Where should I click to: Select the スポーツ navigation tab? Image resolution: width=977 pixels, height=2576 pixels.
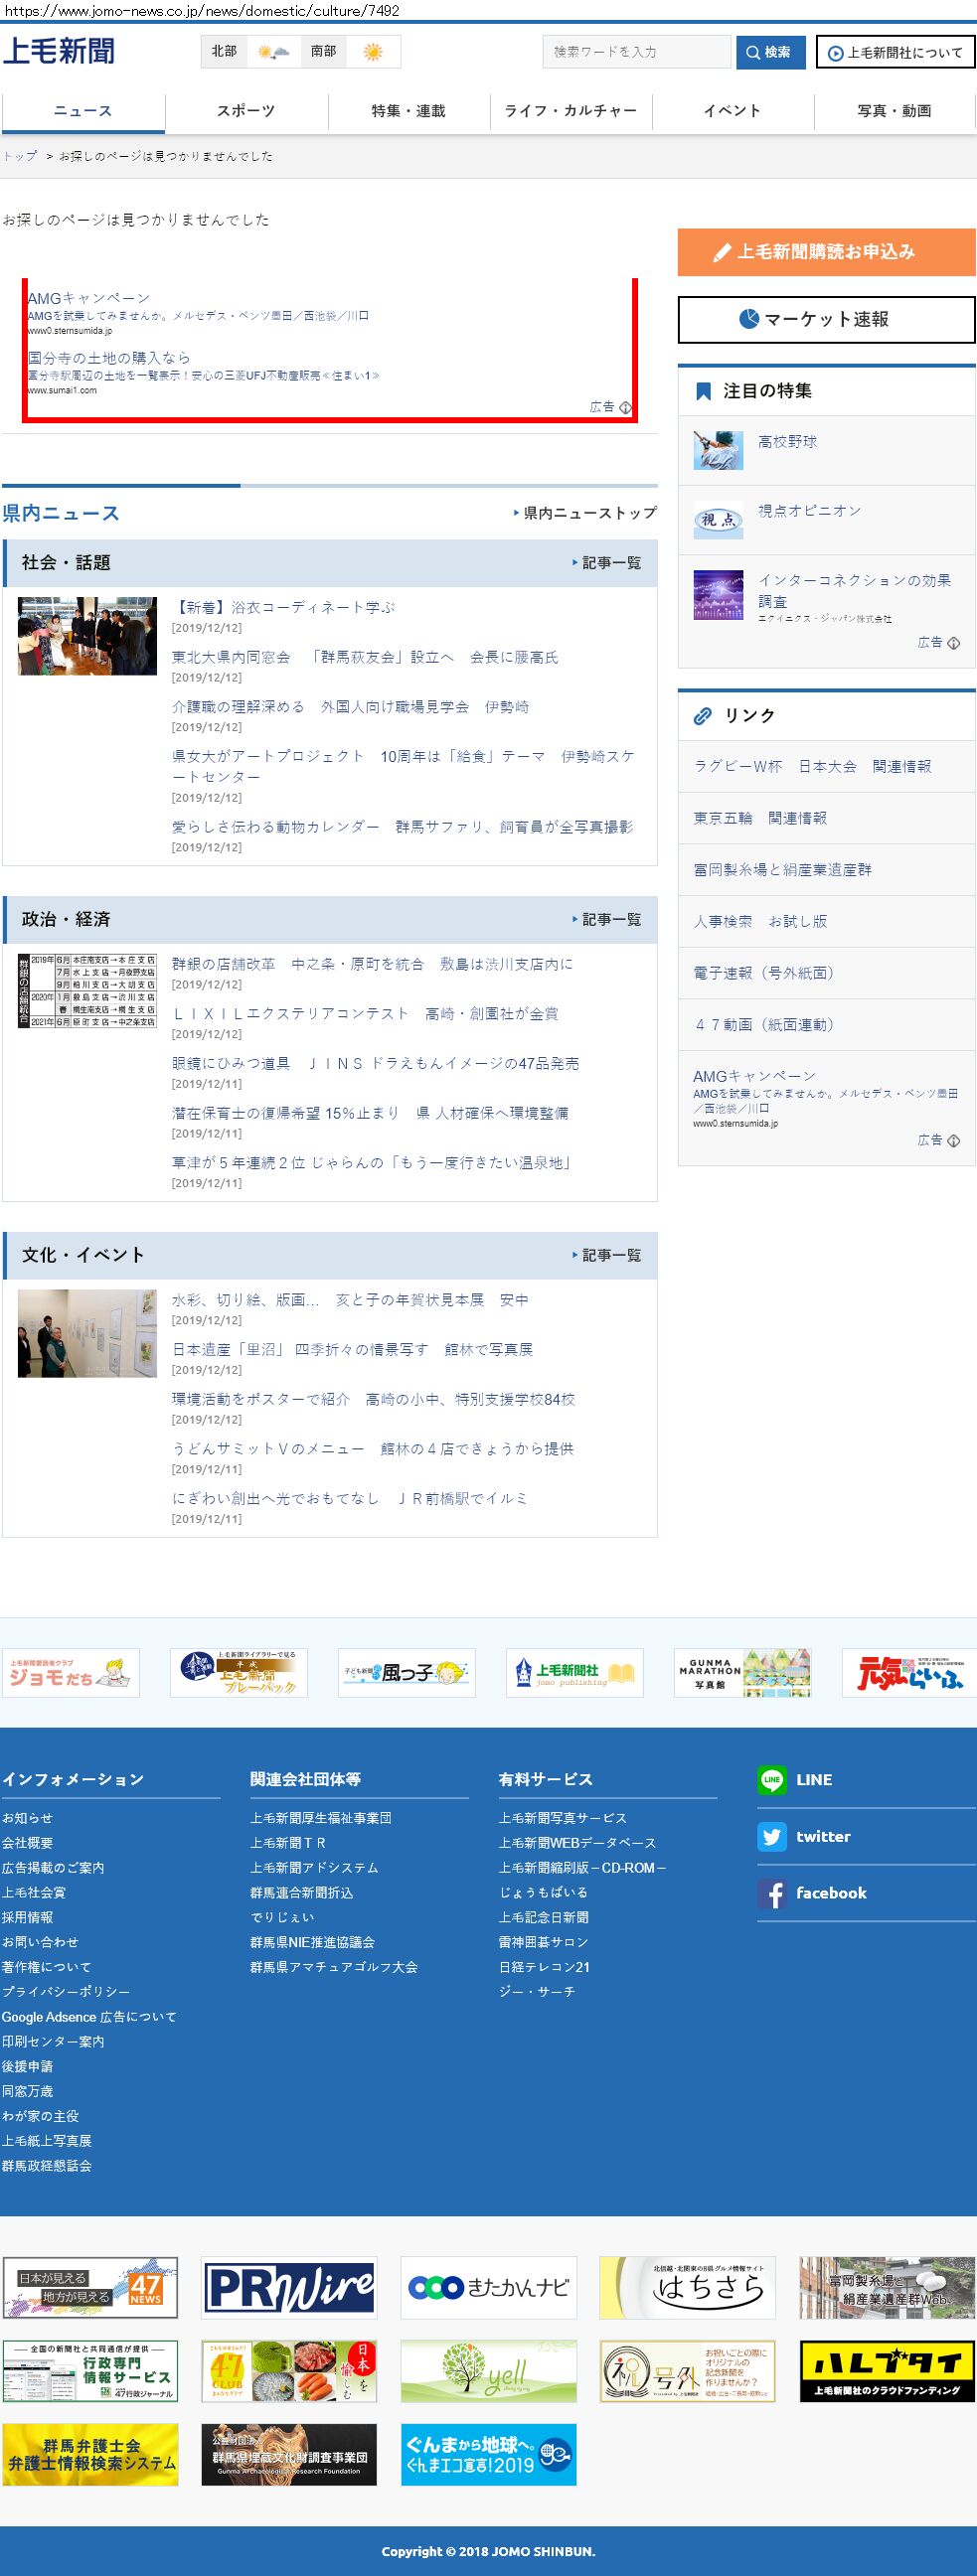(x=246, y=111)
